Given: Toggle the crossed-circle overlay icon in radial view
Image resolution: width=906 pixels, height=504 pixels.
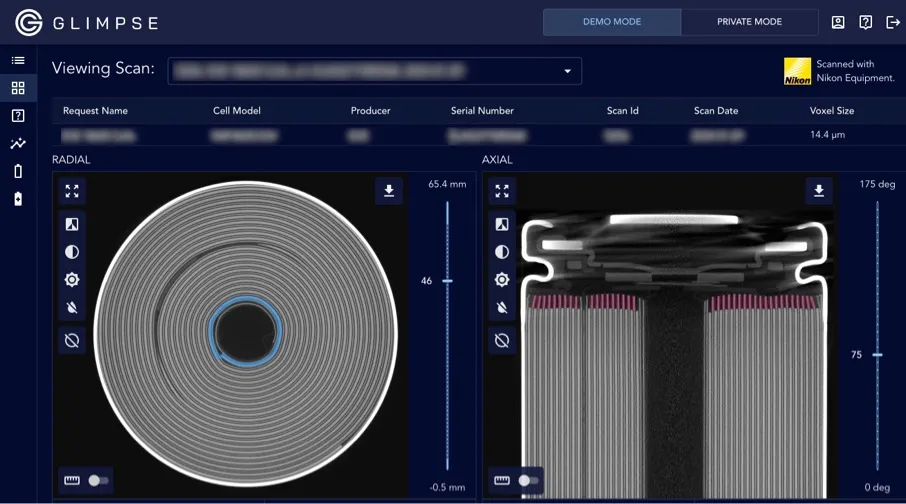Looking at the screenshot, I should point(72,340).
